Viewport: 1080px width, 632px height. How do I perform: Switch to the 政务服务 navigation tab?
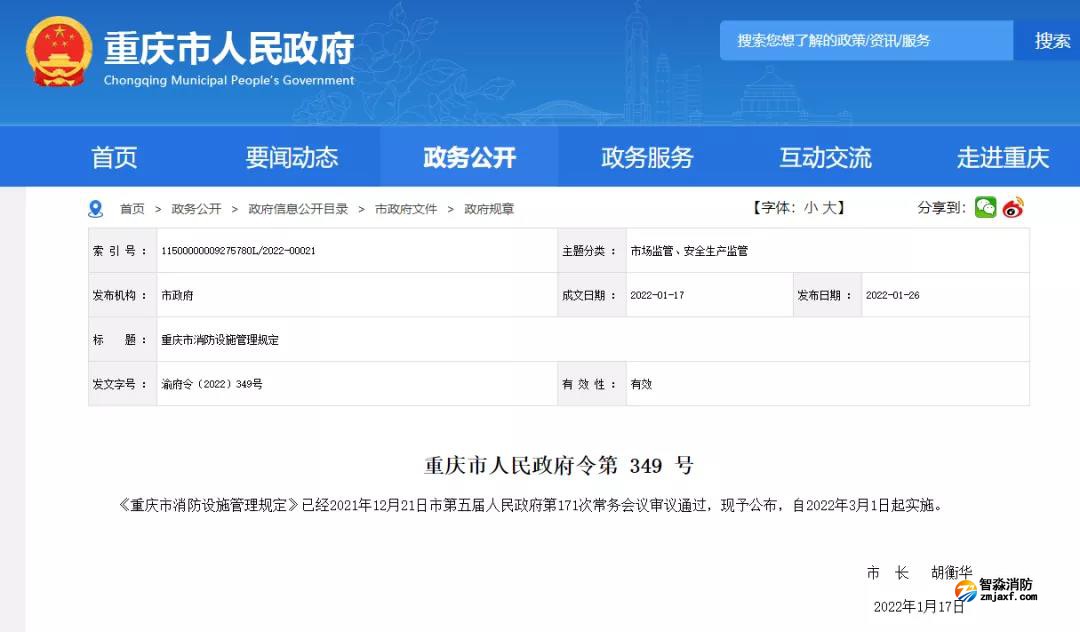pos(643,156)
